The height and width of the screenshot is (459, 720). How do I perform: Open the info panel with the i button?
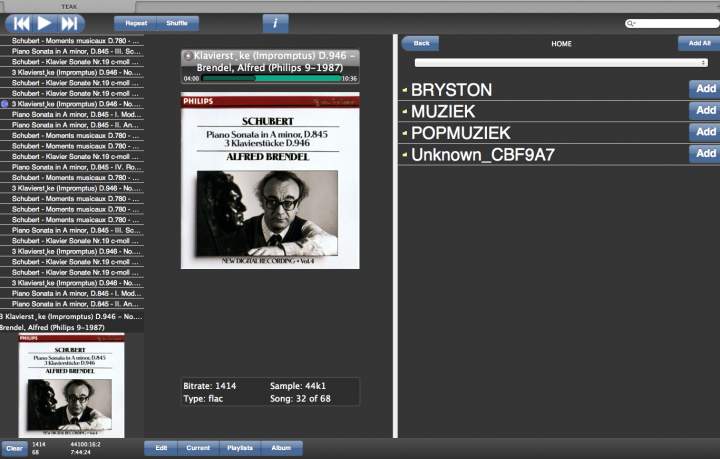(x=276, y=23)
